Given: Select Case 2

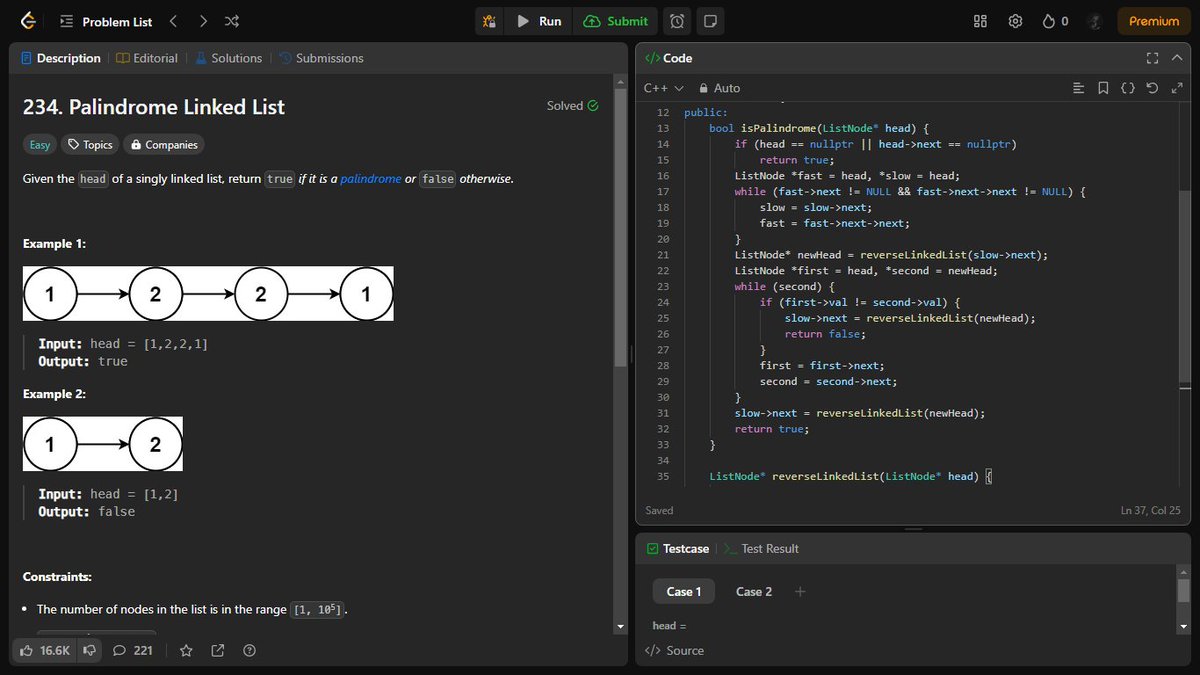Looking at the screenshot, I should click(x=754, y=591).
